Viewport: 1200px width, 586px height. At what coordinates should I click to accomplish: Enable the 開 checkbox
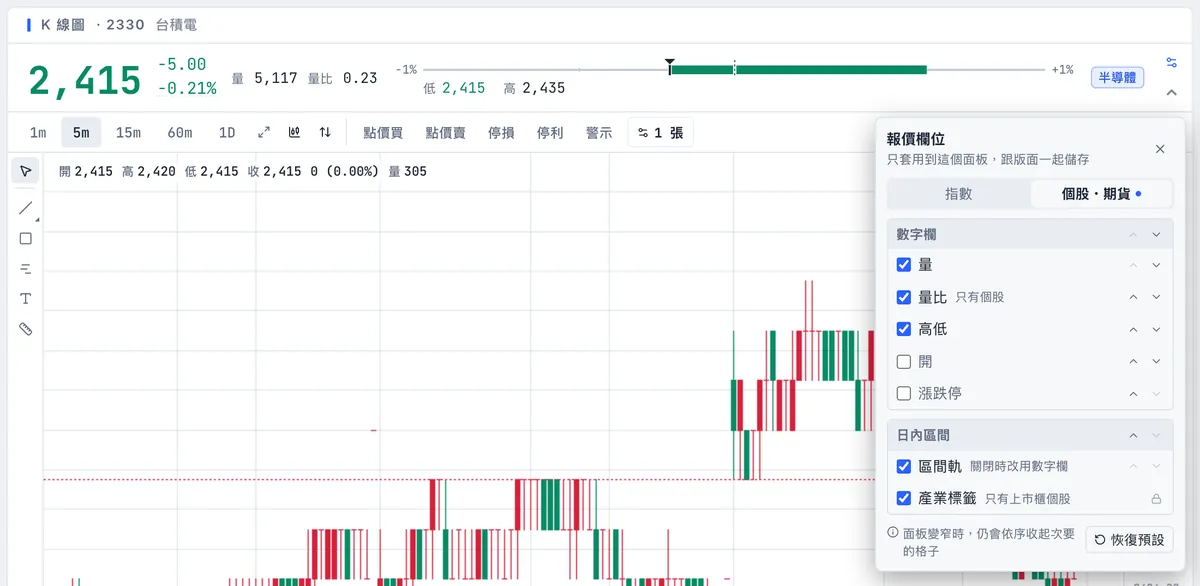(x=904, y=361)
